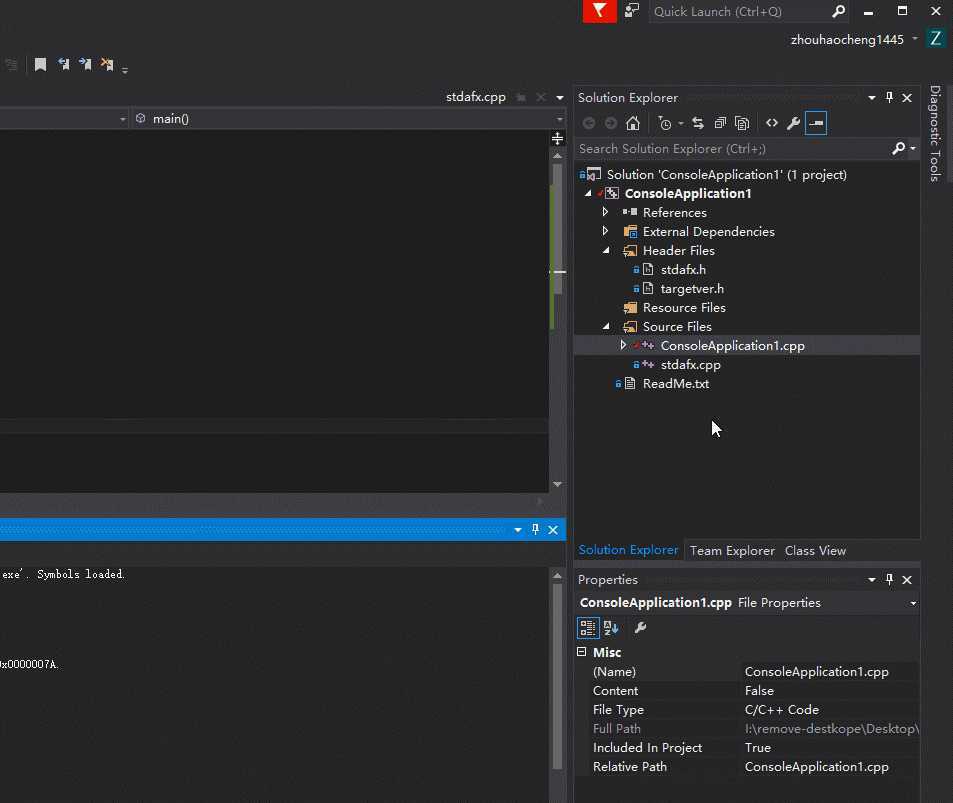Collapse the ConsoleApplication1 project node
The image size is (953, 803).
pyautogui.click(x=588, y=193)
